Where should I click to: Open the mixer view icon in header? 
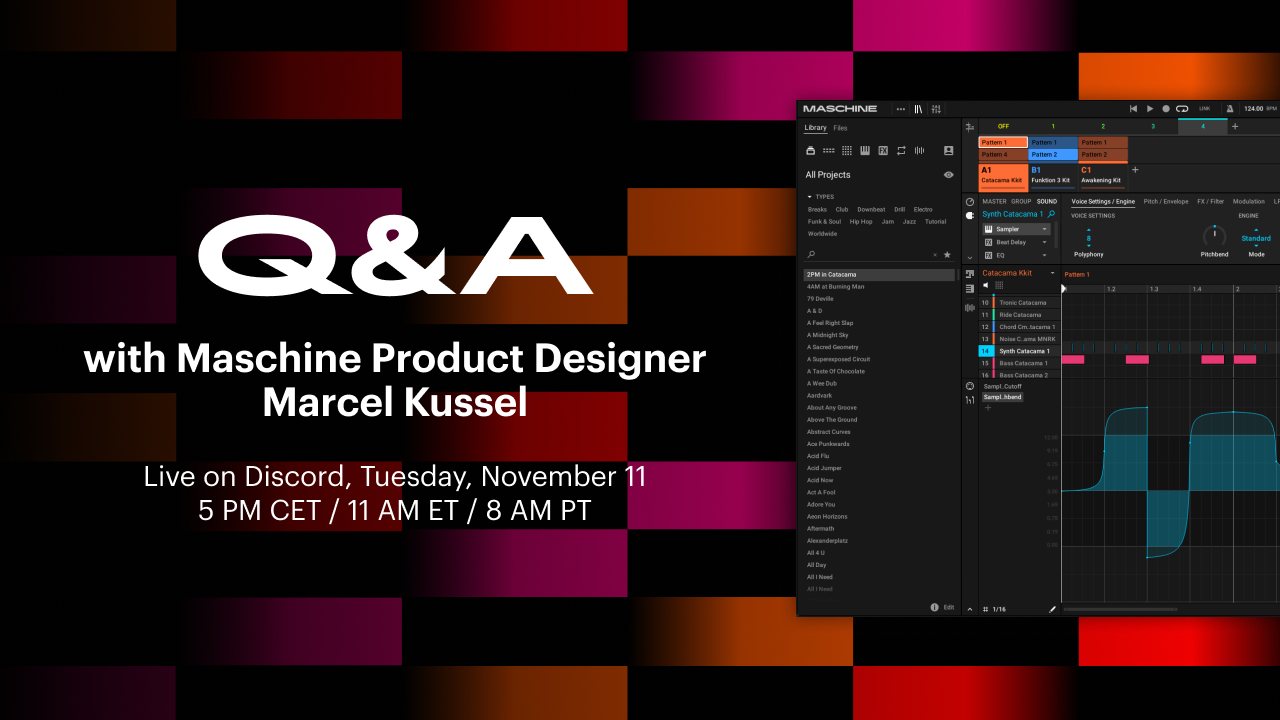click(x=936, y=108)
